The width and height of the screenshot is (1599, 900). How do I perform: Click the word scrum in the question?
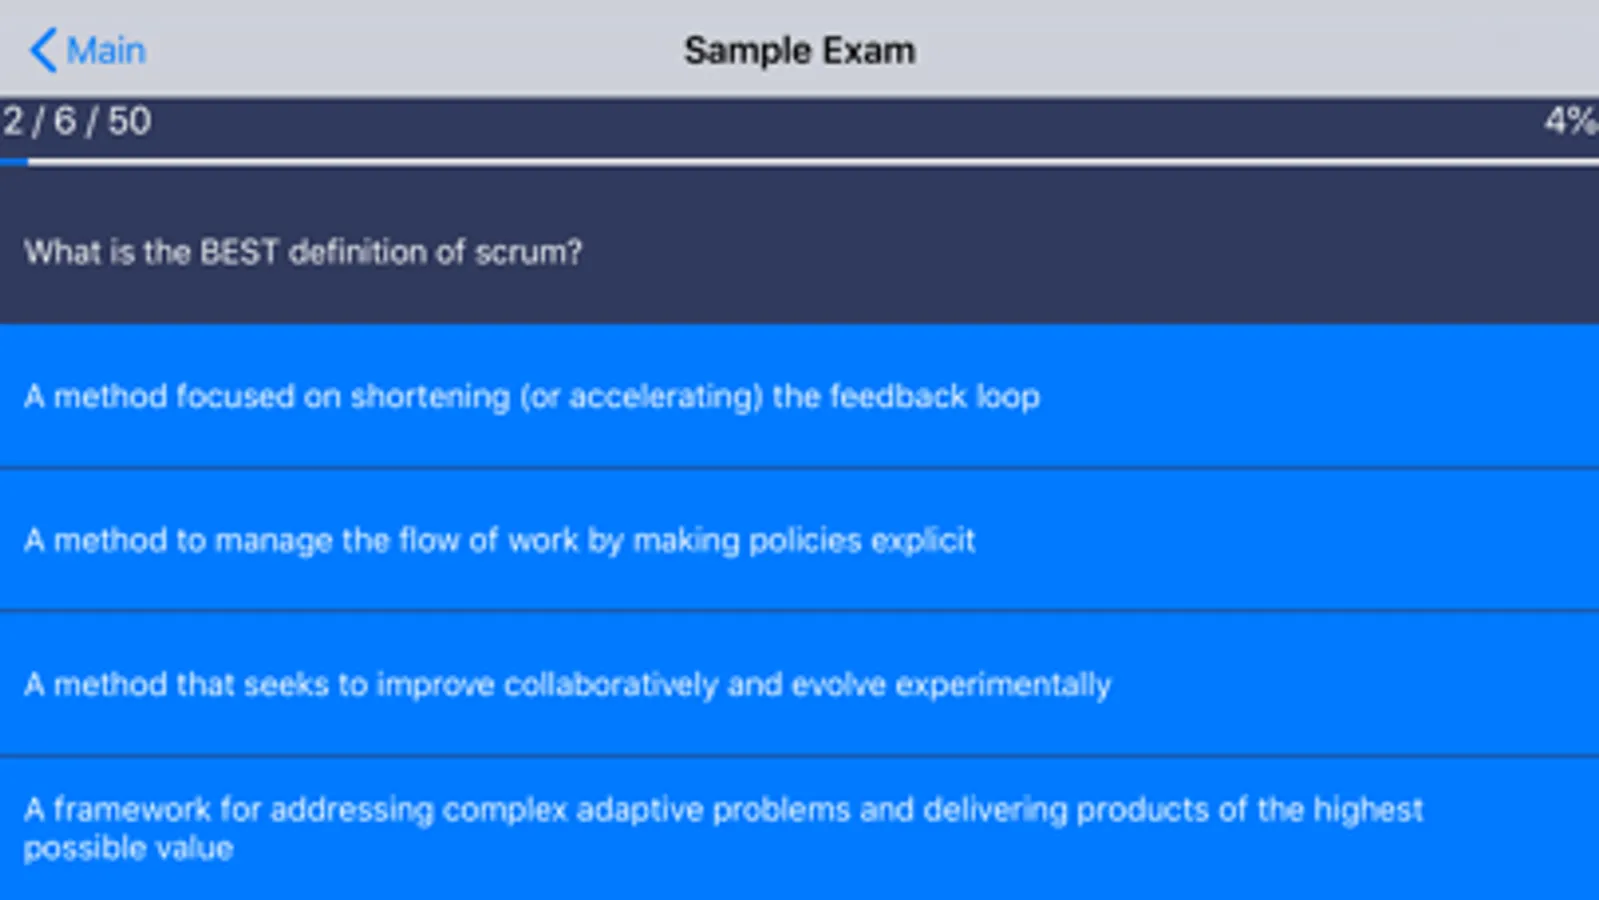(522, 252)
